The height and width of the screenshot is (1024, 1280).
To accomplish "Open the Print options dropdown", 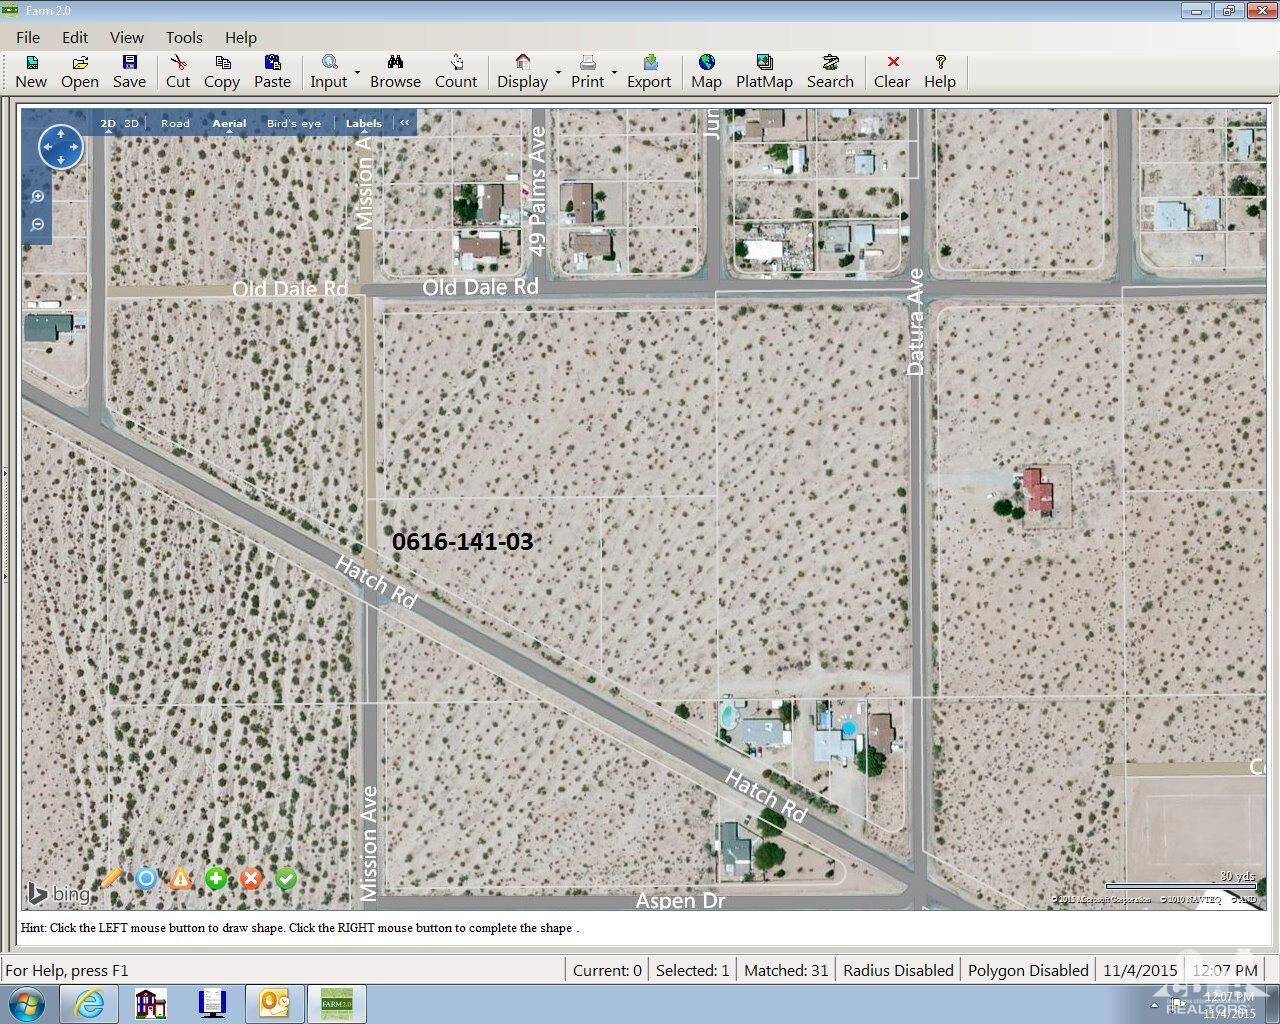I will (x=613, y=72).
